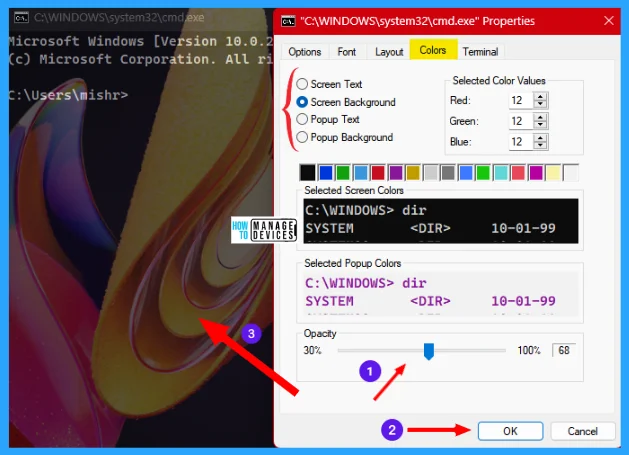Click the Green value input field
The width and height of the screenshot is (629, 455).
tap(521, 121)
